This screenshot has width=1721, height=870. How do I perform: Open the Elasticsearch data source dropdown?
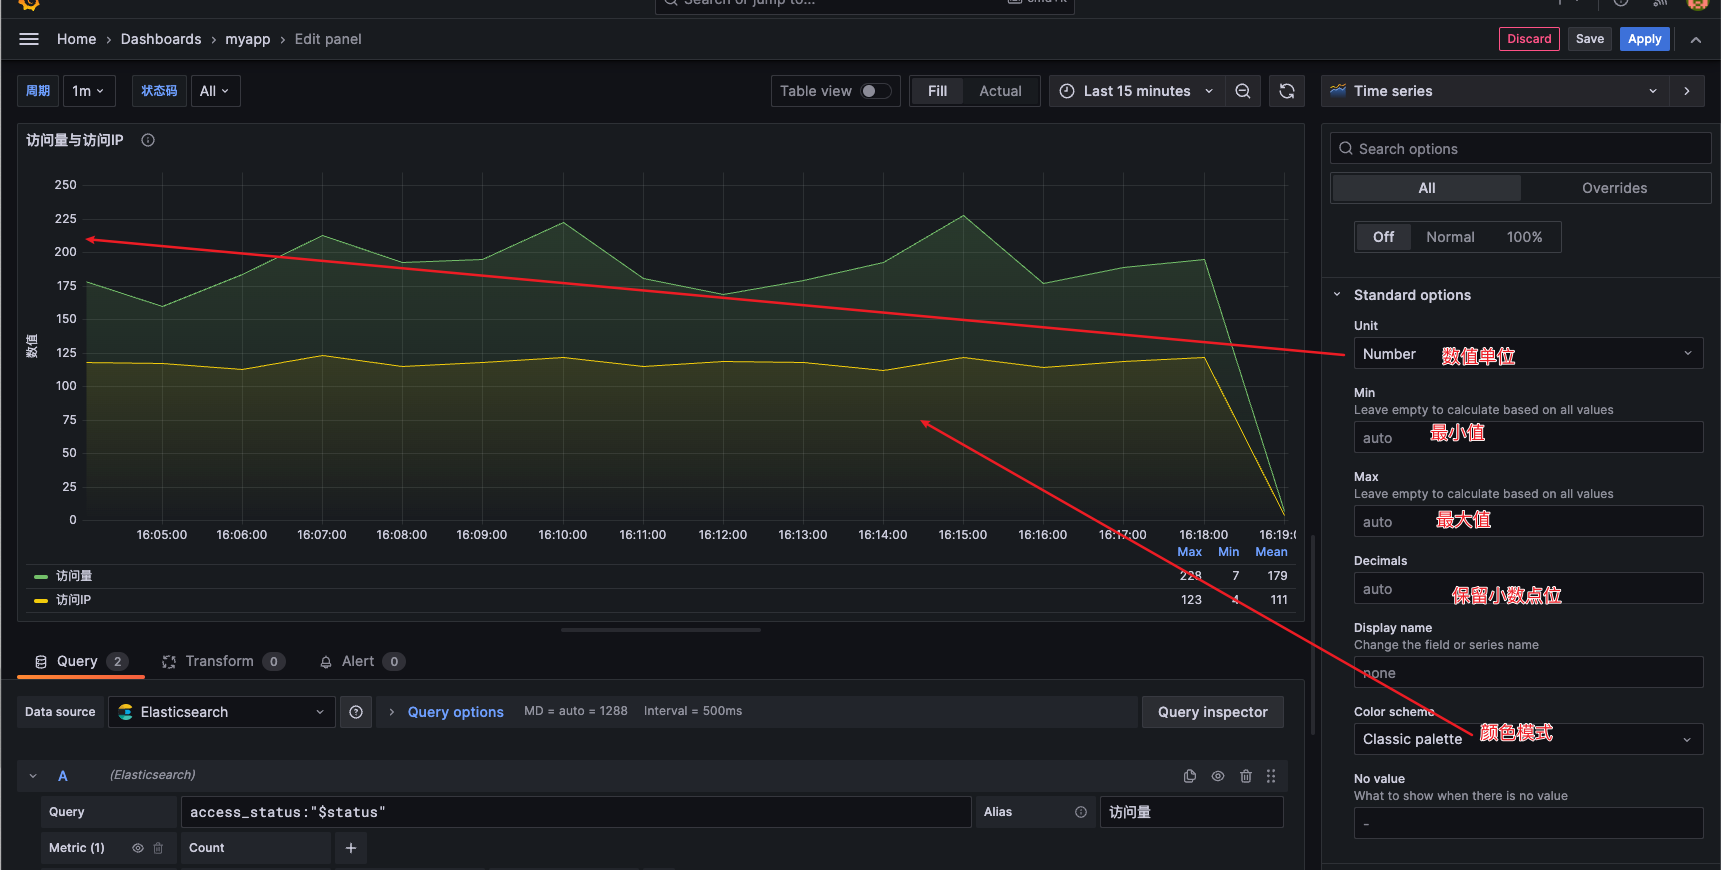(x=221, y=712)
